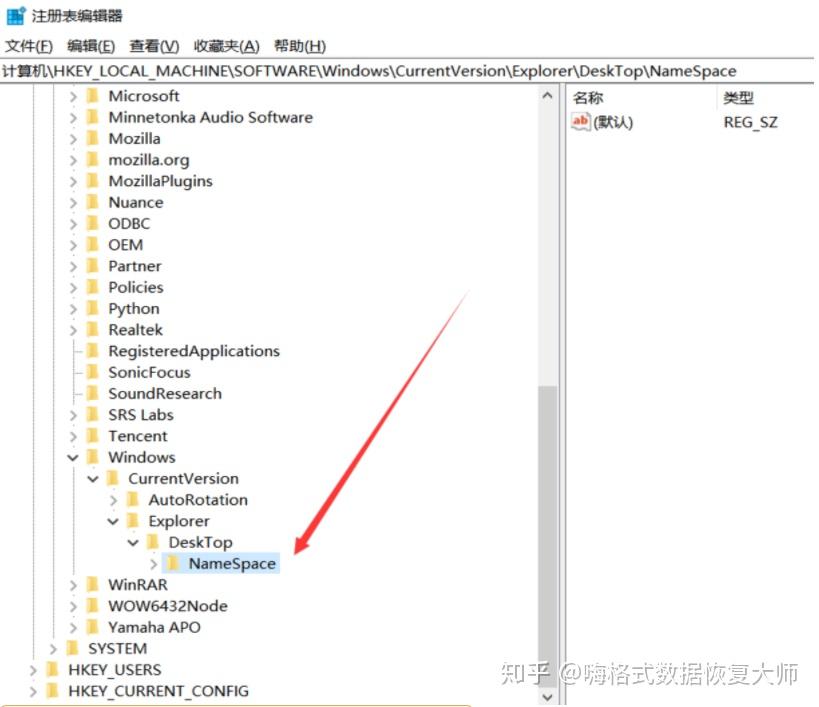This screenshot has width=819, height=707.
Task: Expand the OEM key
Action: pos(73,245)
